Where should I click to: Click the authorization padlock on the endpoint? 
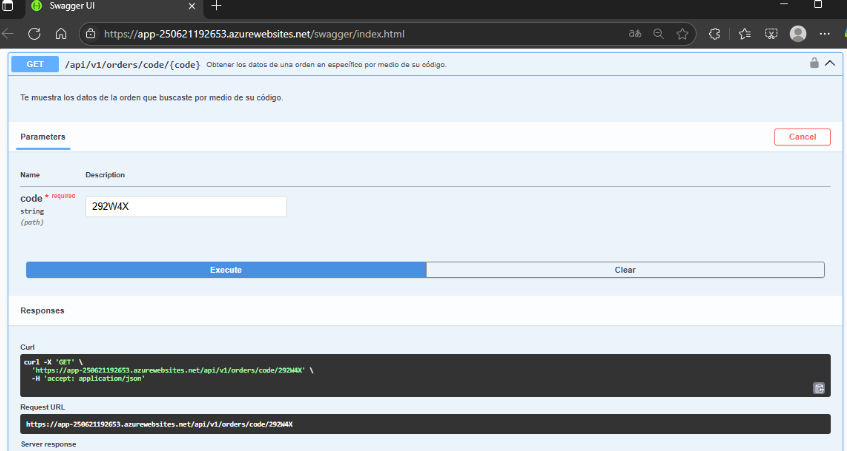pos(814,63)
